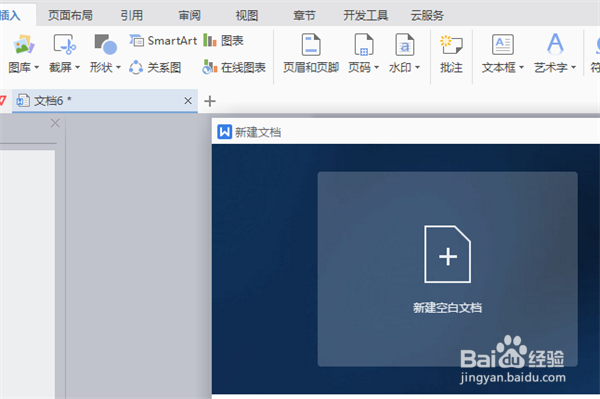The width and height of the screenshot is (600, 399).
Task: Switch to the 章节 ribbon tab
Action: tap(304, 15)
